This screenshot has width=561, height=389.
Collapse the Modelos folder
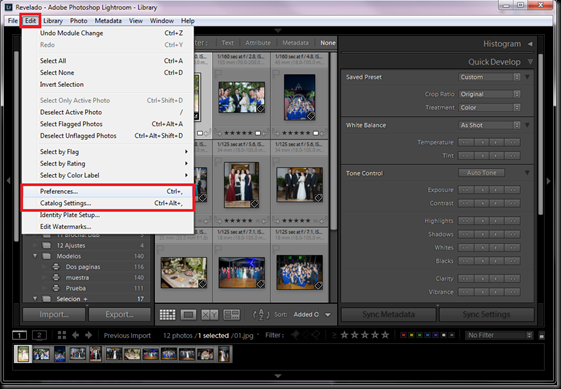click(x=35, y=256)
